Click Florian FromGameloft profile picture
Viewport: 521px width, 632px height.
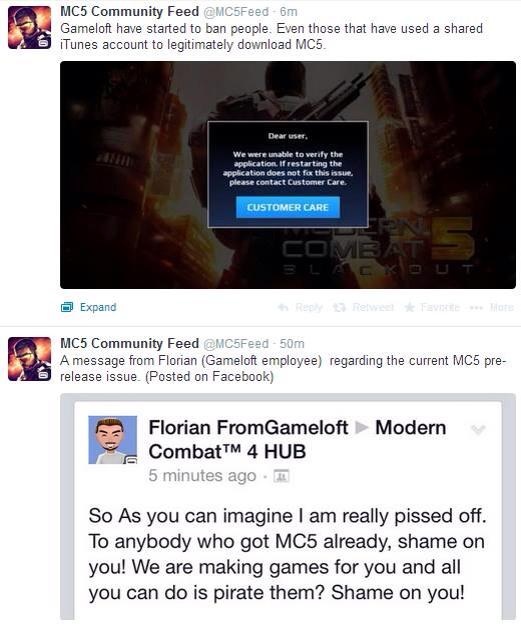click(112, 440)
